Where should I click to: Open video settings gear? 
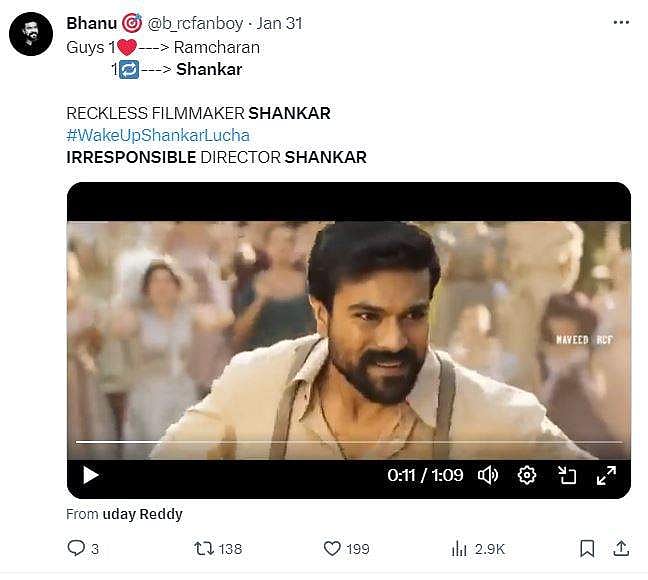point(527,475)
